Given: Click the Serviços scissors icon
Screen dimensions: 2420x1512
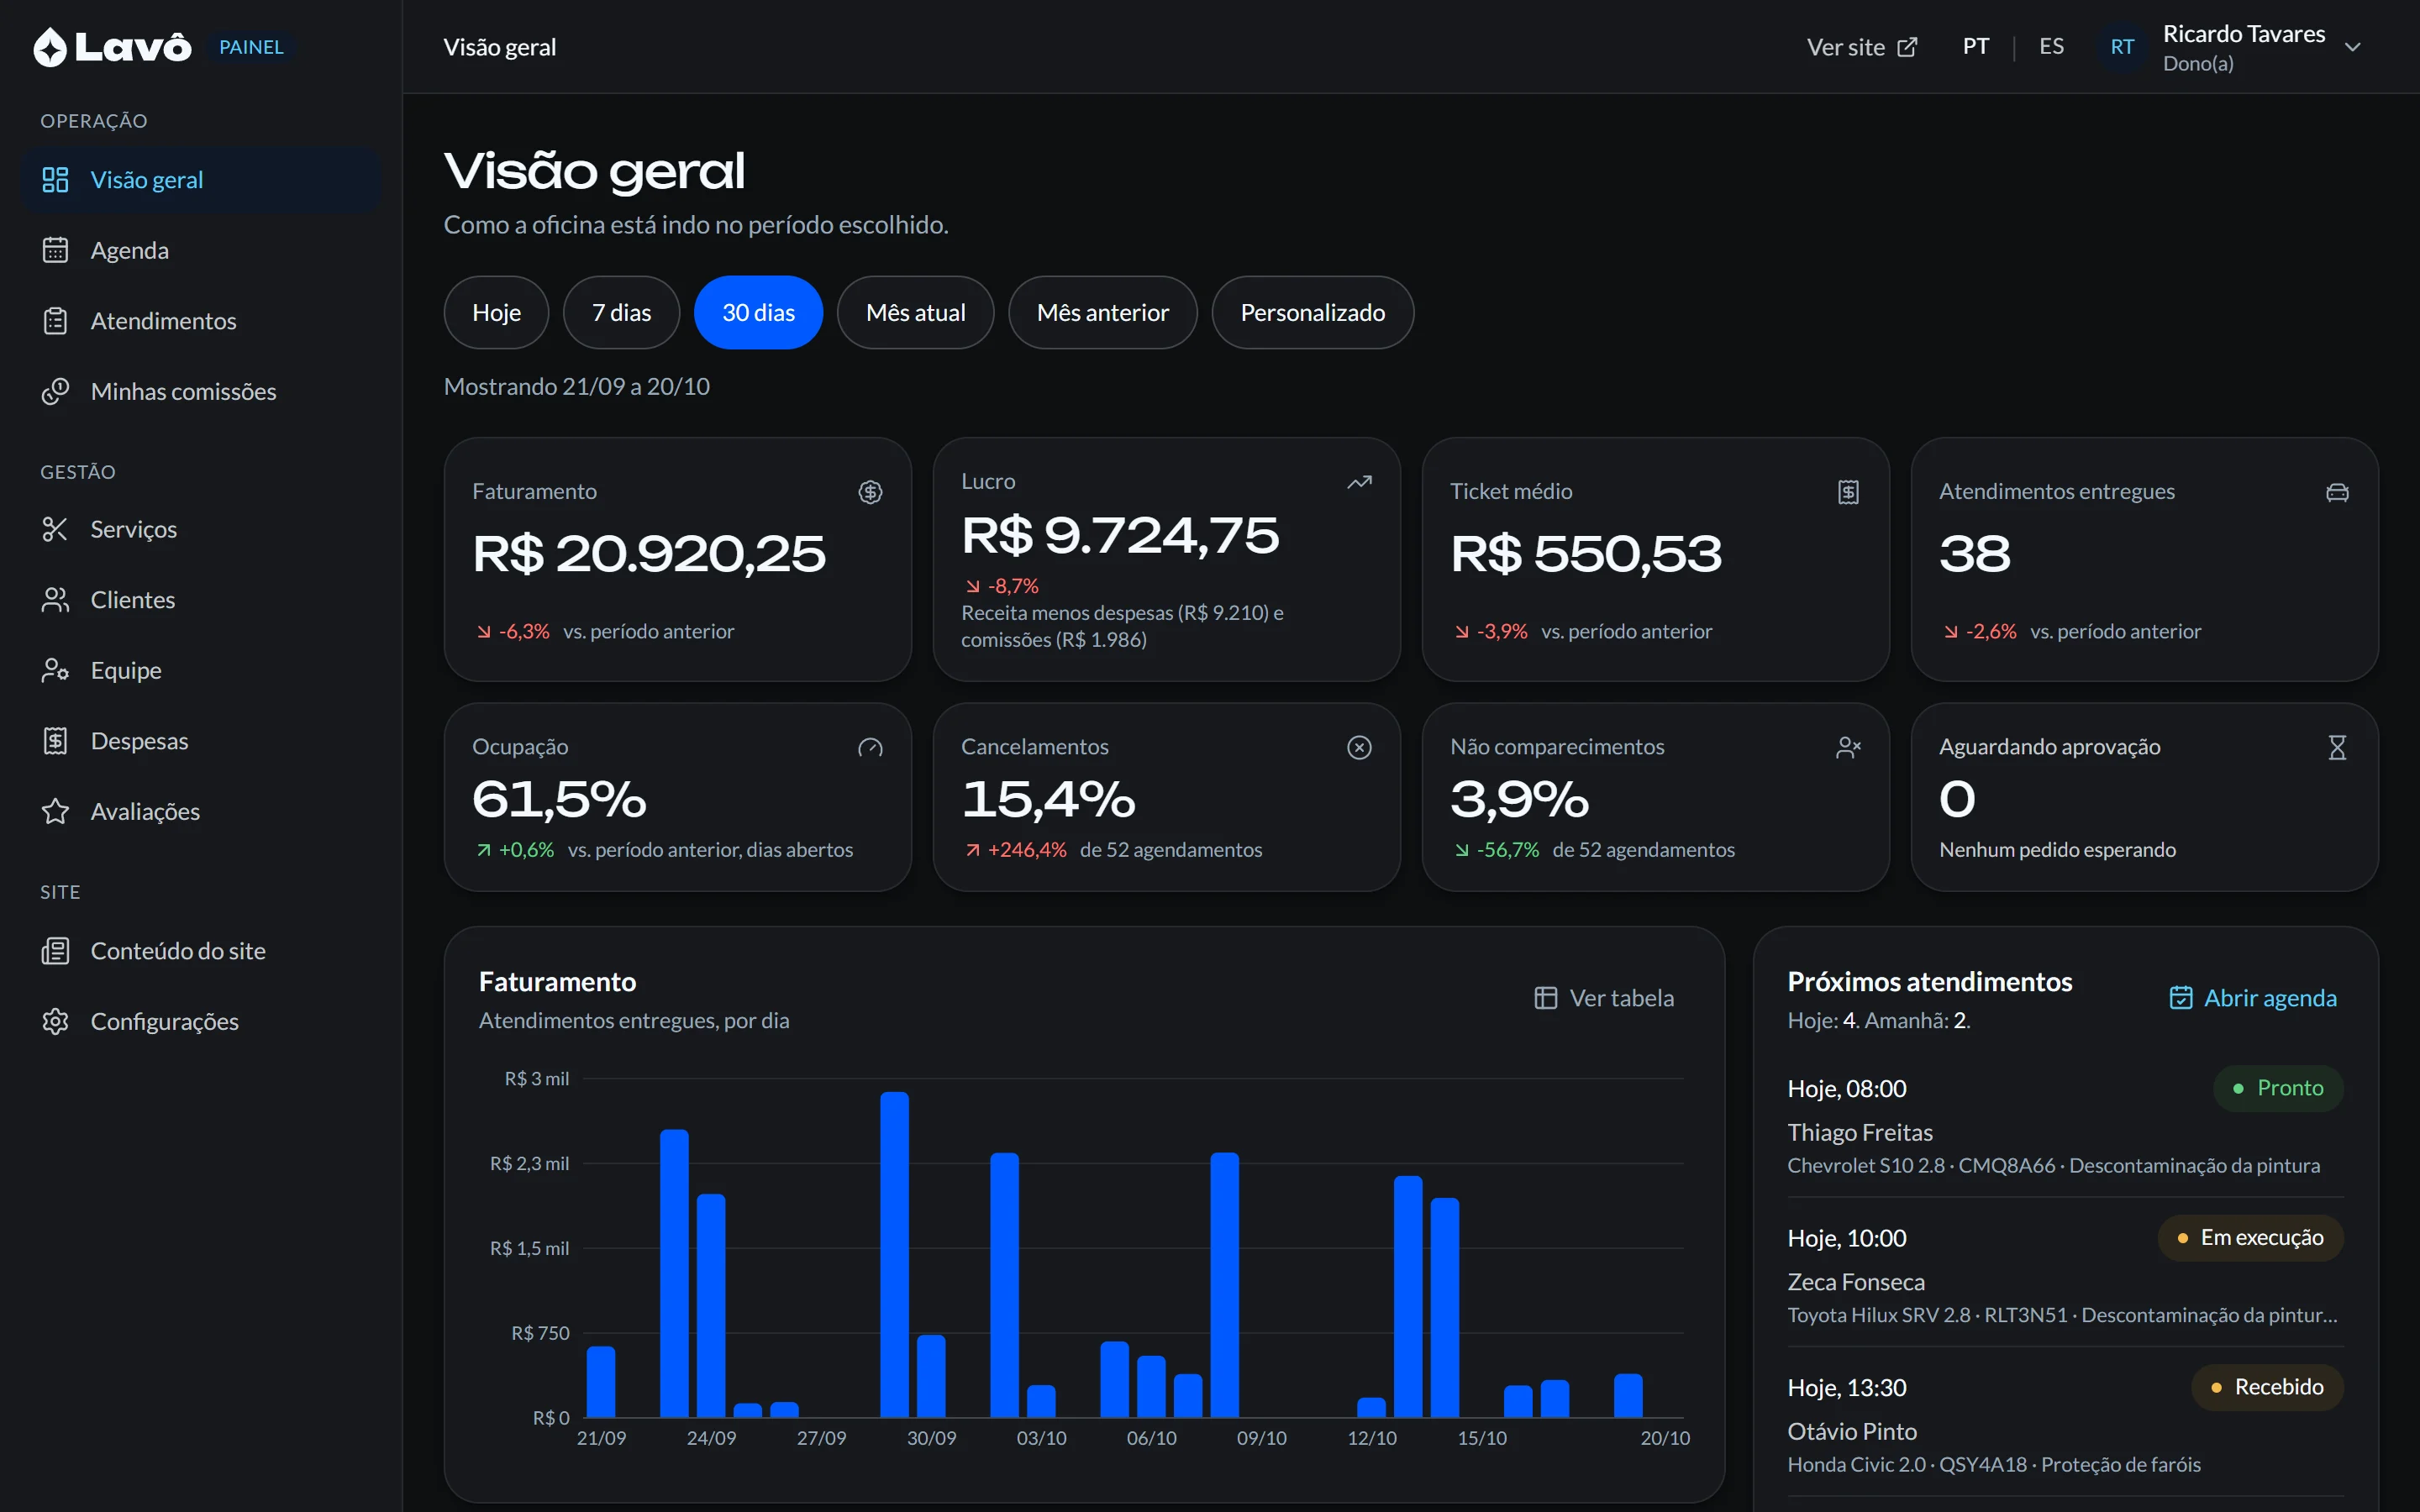Looking at the screenshot, I should click(x=55, y=529).
